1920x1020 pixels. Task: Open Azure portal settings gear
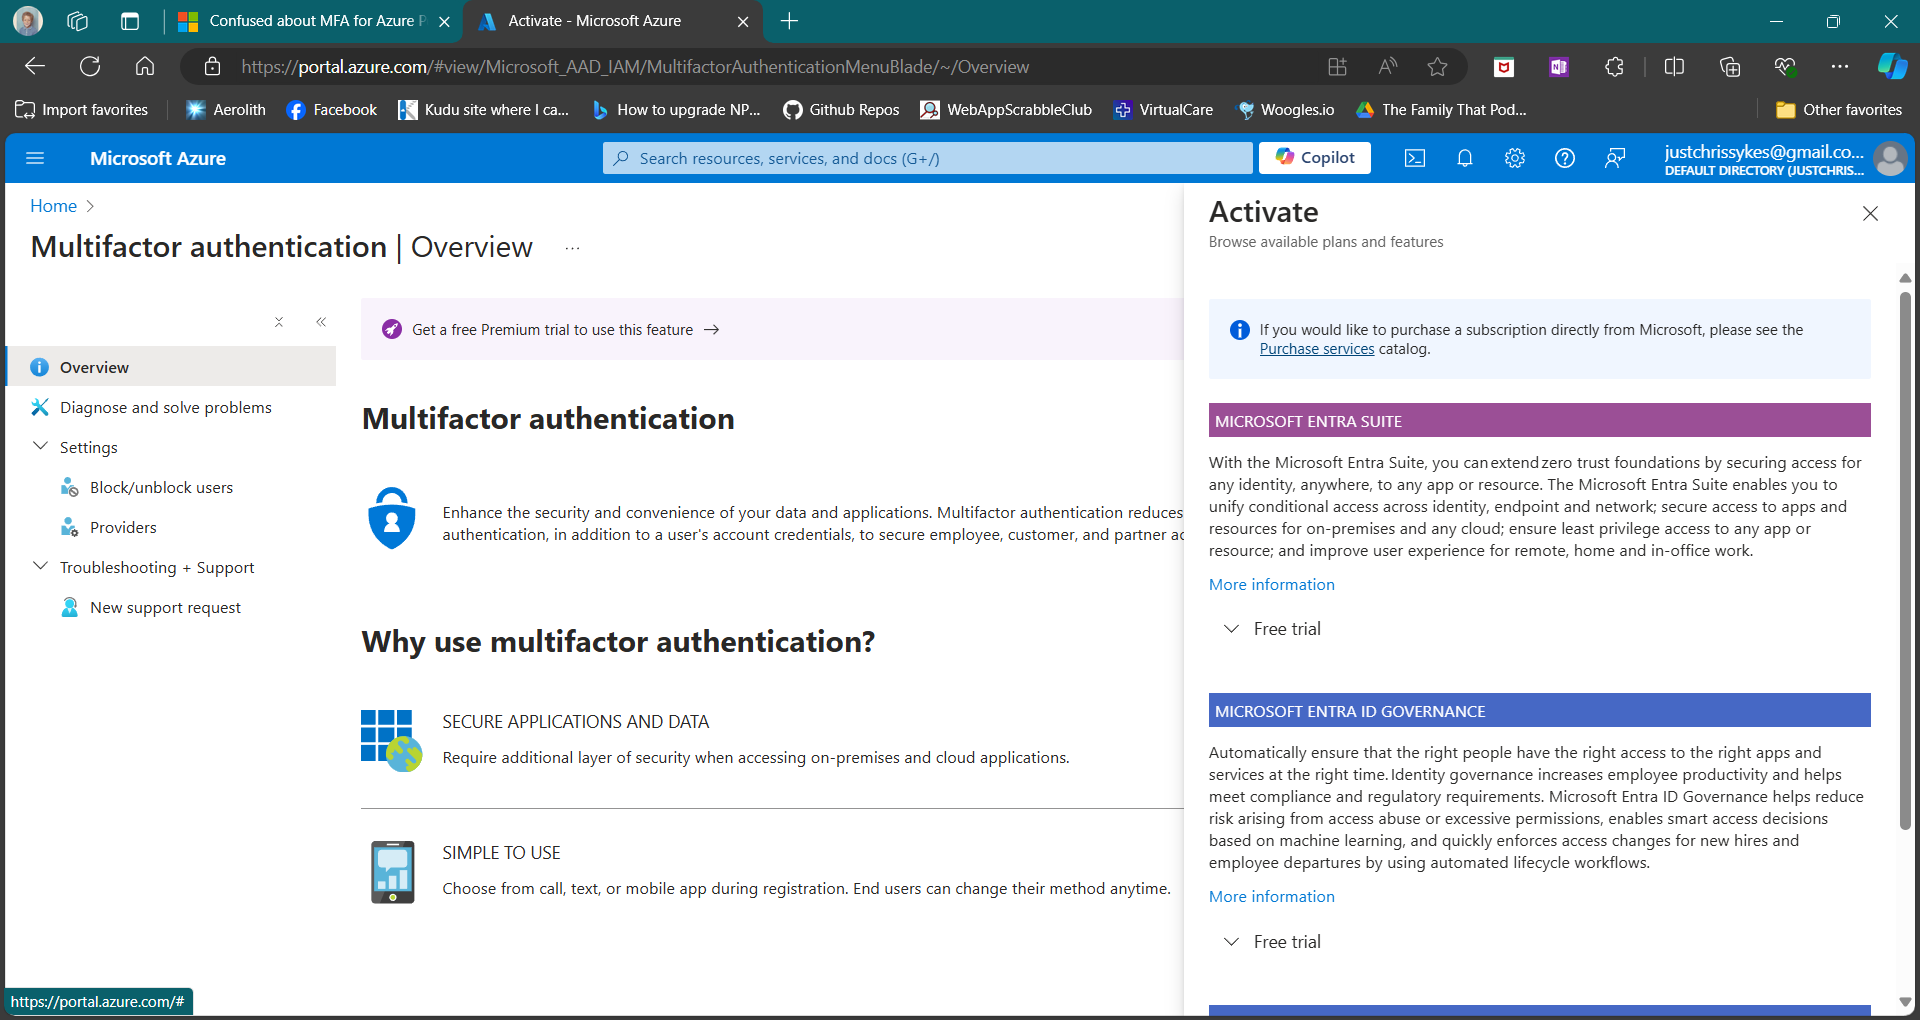click(x=1515, y=158)
